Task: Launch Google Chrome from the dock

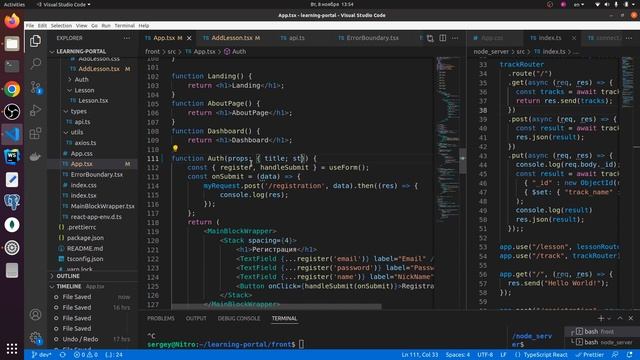Action: coord(12,89)
